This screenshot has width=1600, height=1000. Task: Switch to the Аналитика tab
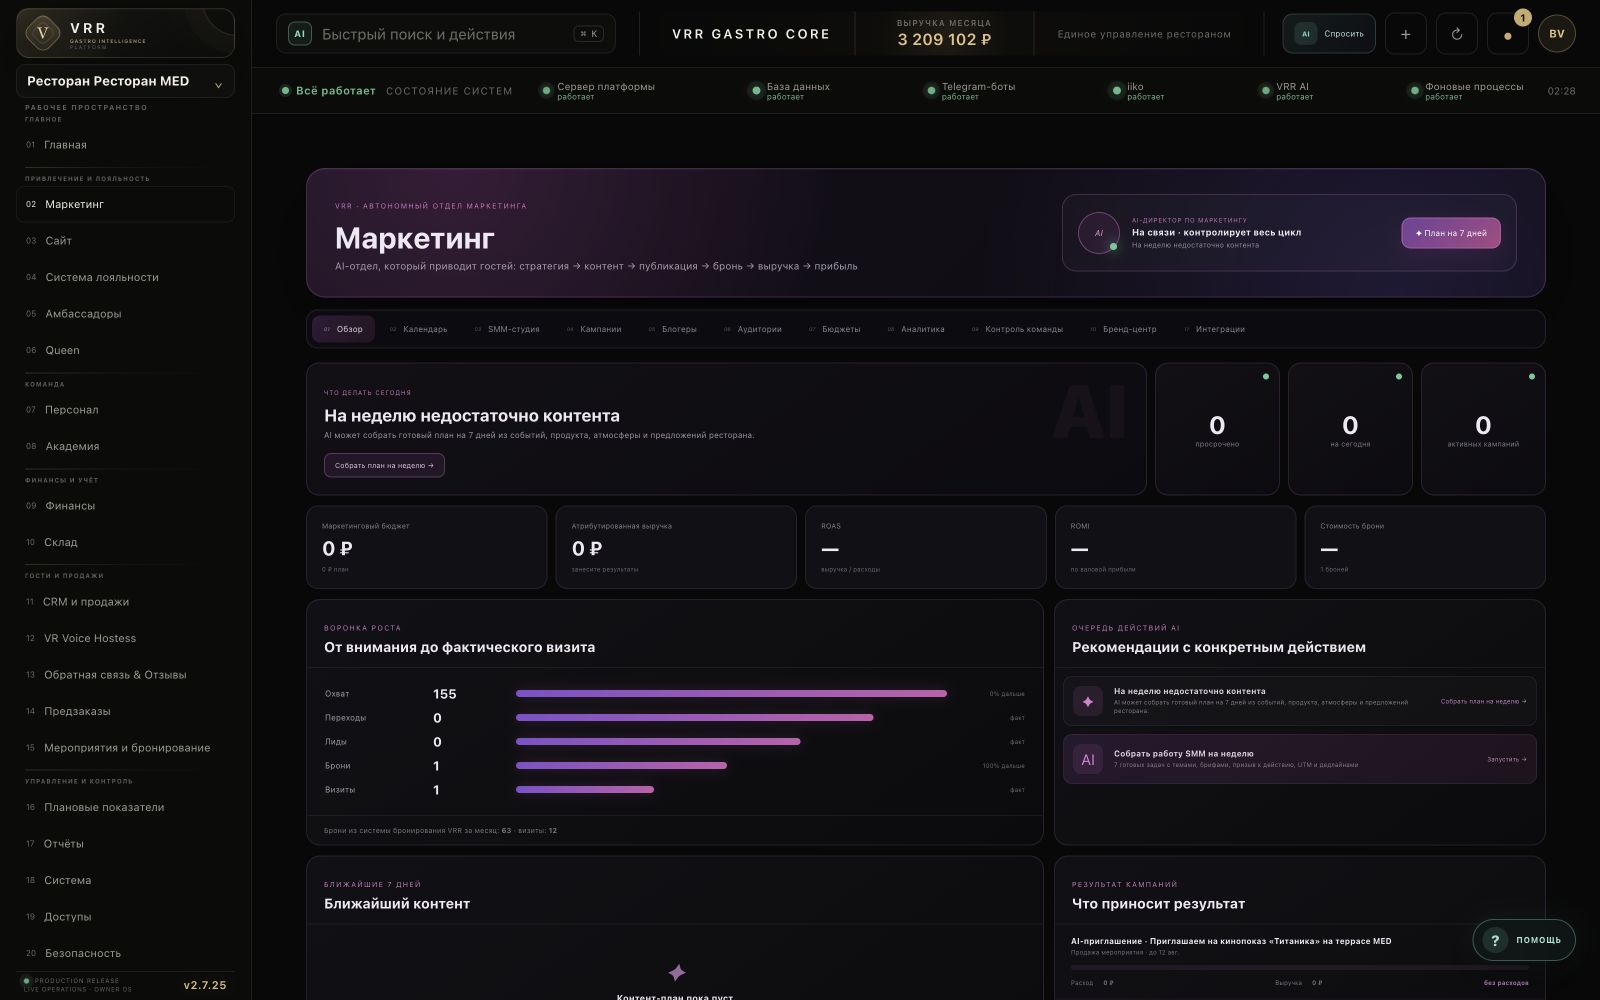915,329
